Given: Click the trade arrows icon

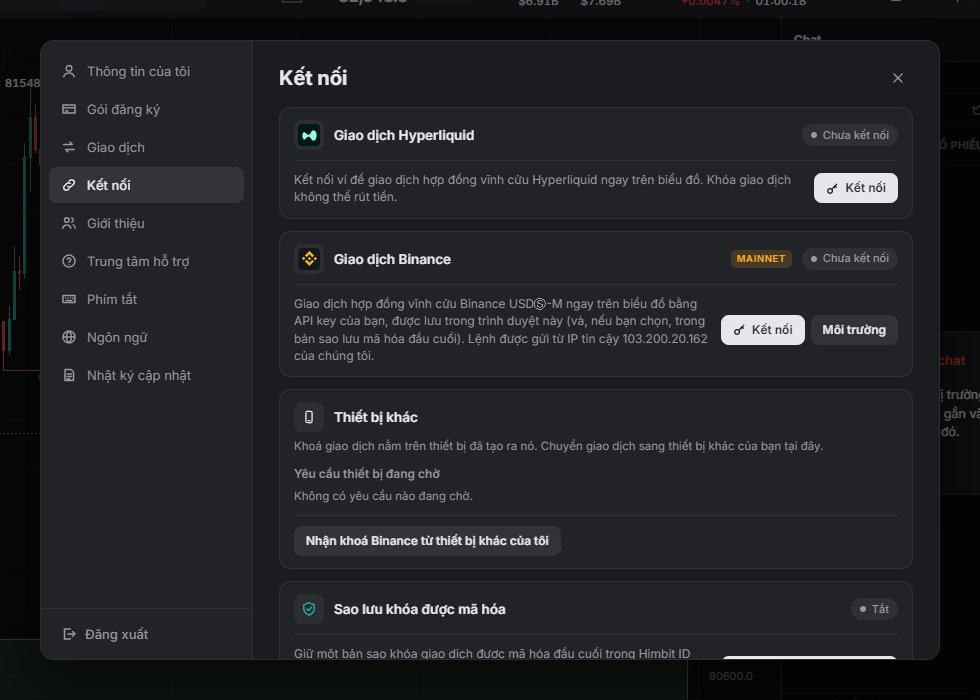Looking at the screenshot, I should 69,148.
